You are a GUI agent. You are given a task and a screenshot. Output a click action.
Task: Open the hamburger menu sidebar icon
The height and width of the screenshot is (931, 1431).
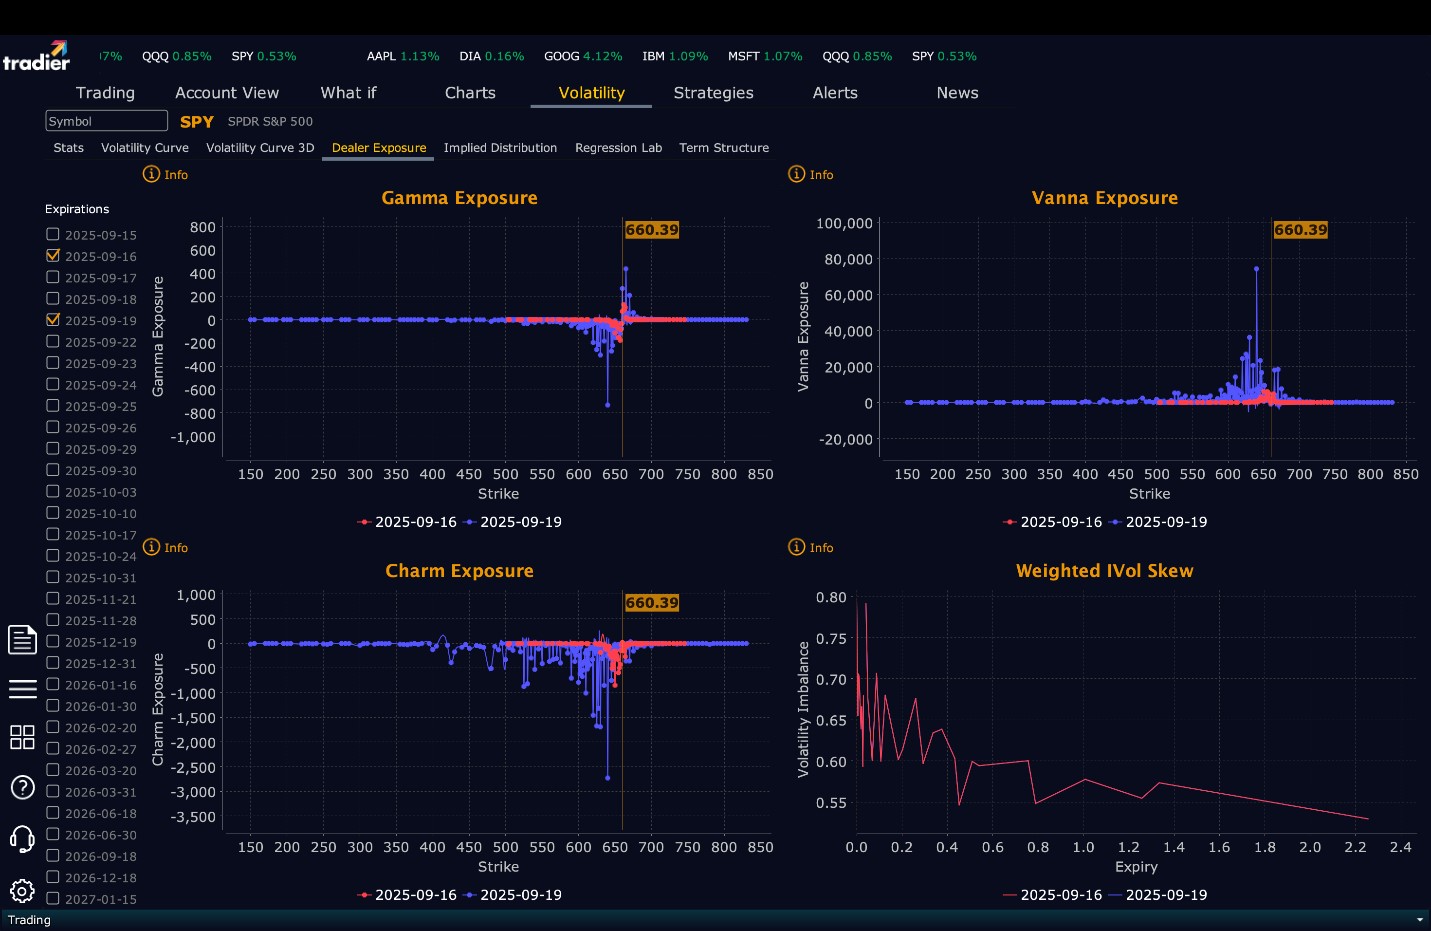[22, 689]
